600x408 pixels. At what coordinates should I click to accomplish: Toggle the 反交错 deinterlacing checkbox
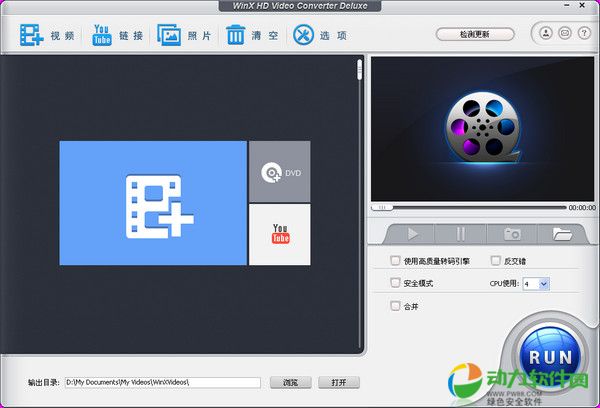tap(495, 260)
